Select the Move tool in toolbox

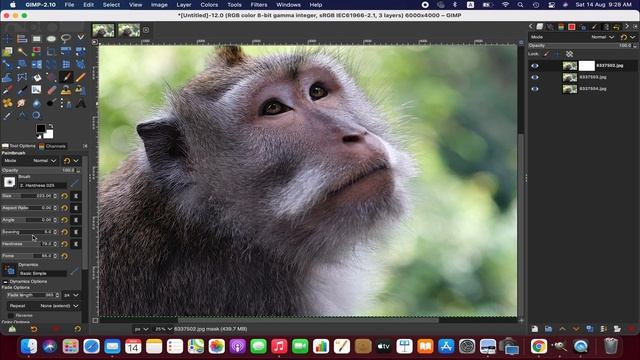point(7,39)
